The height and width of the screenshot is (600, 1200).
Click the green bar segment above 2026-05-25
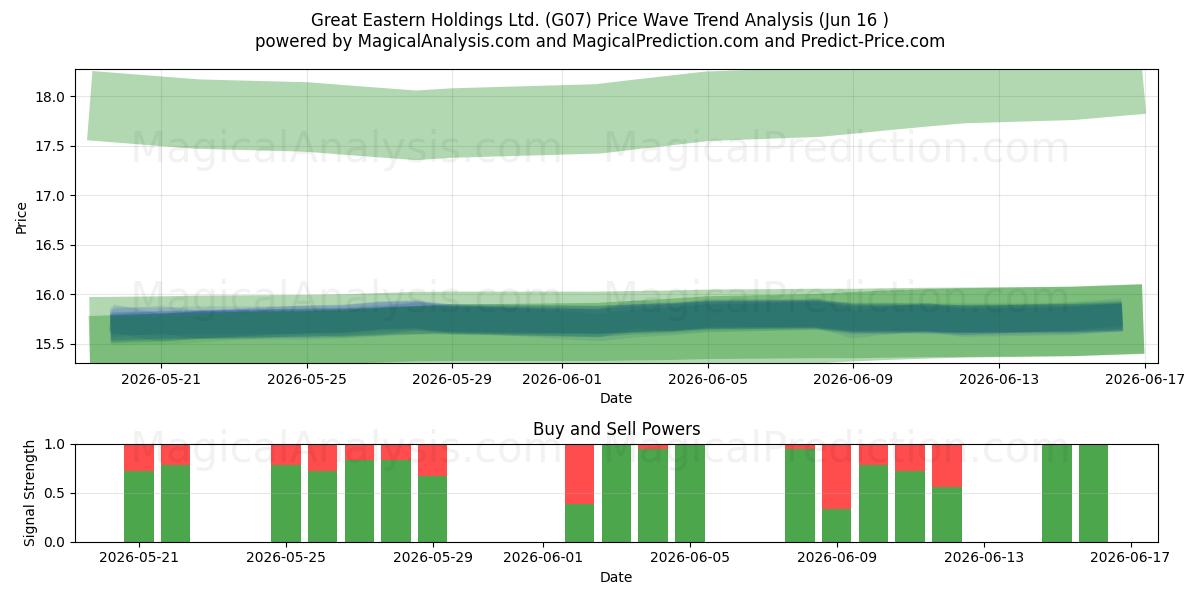click(286, 504)
